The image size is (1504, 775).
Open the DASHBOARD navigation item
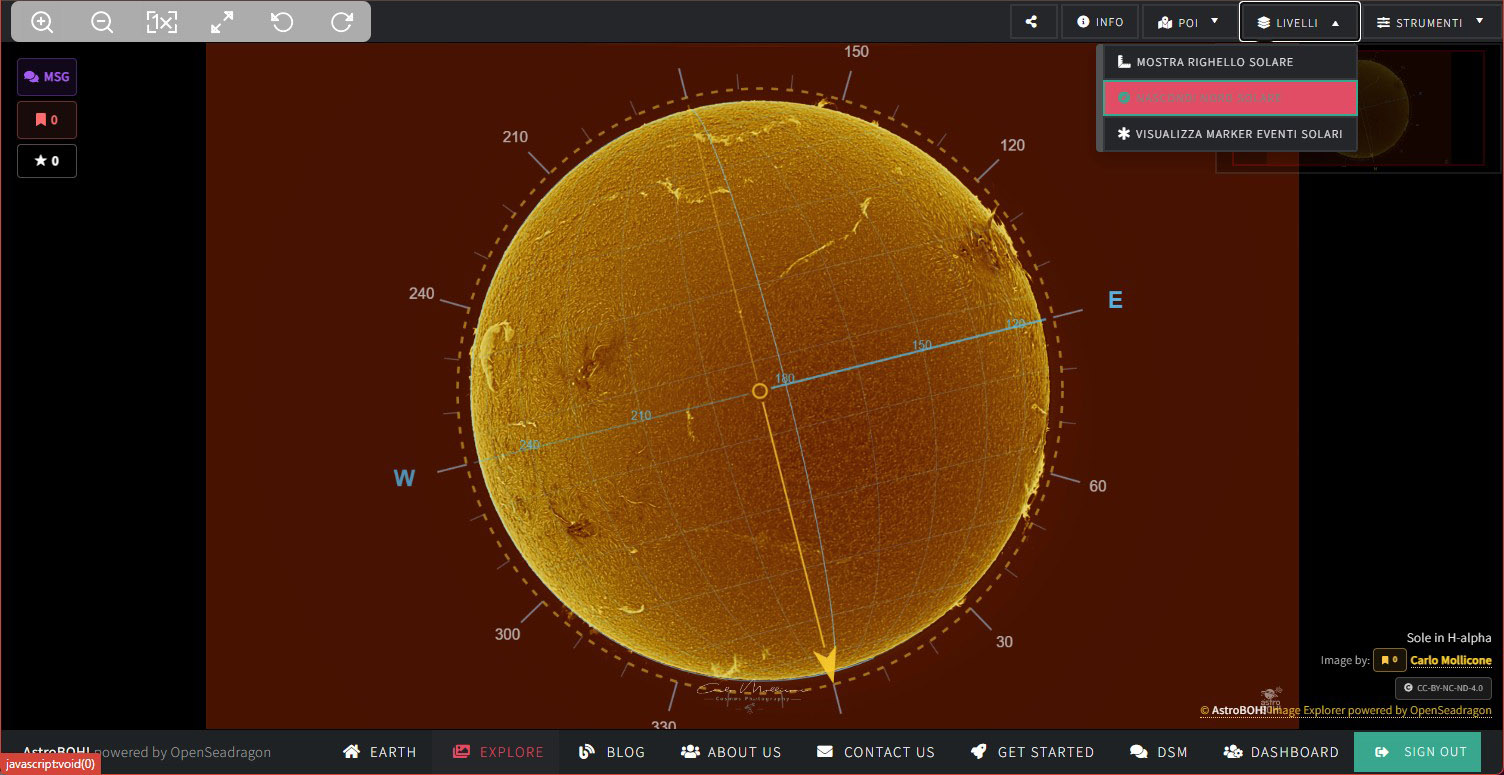tap(1280, 752)
